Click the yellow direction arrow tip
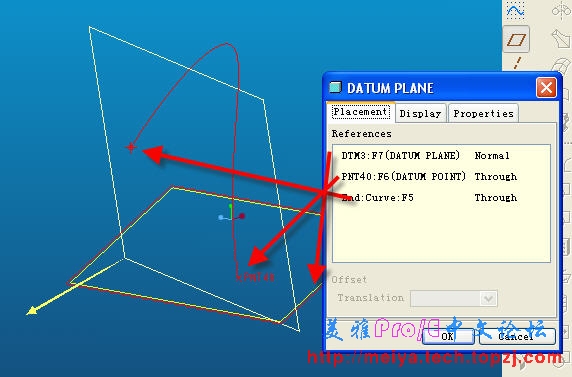 point(32,311)
